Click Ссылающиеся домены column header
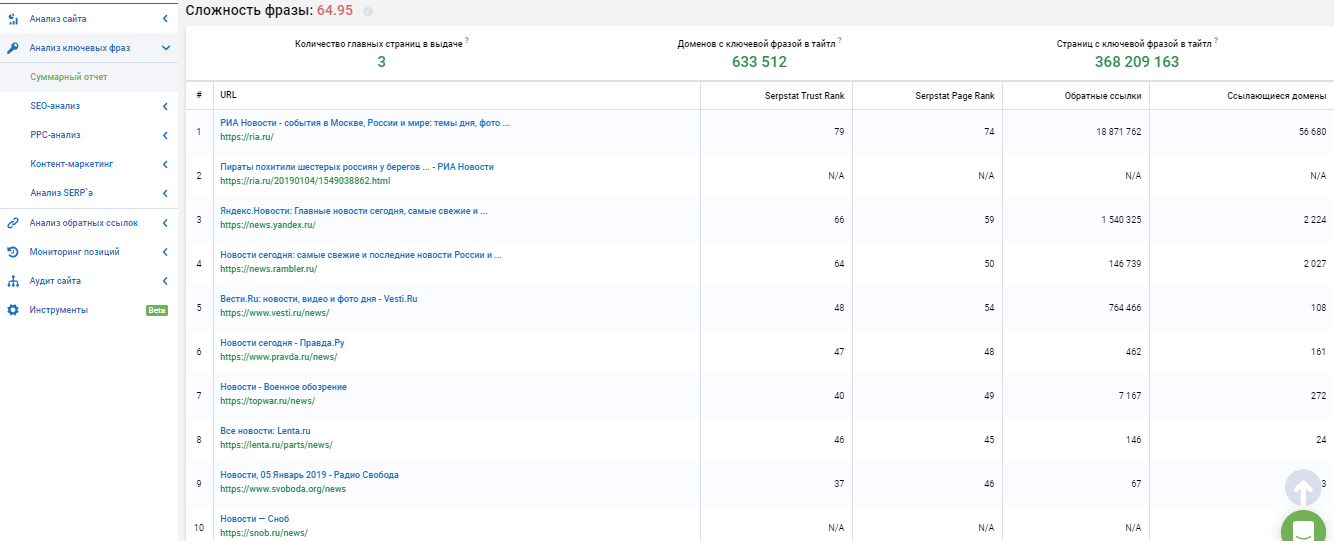 click(1277, 96)
